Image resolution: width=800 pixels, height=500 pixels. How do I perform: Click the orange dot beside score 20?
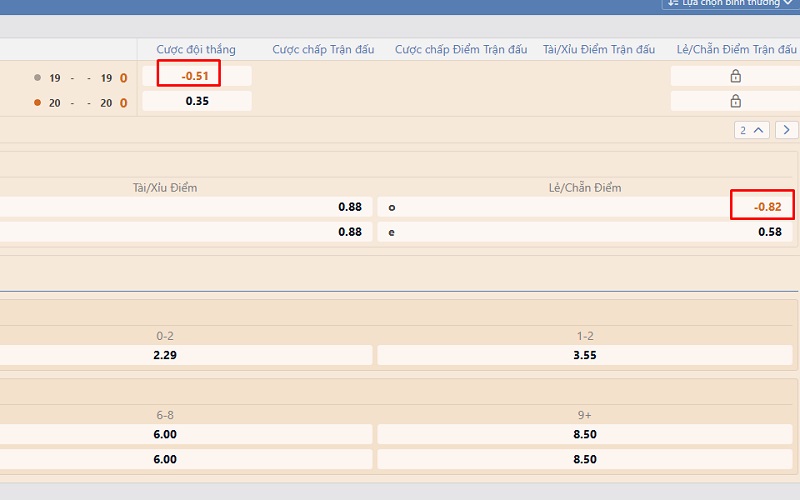(x=38, y=102)
